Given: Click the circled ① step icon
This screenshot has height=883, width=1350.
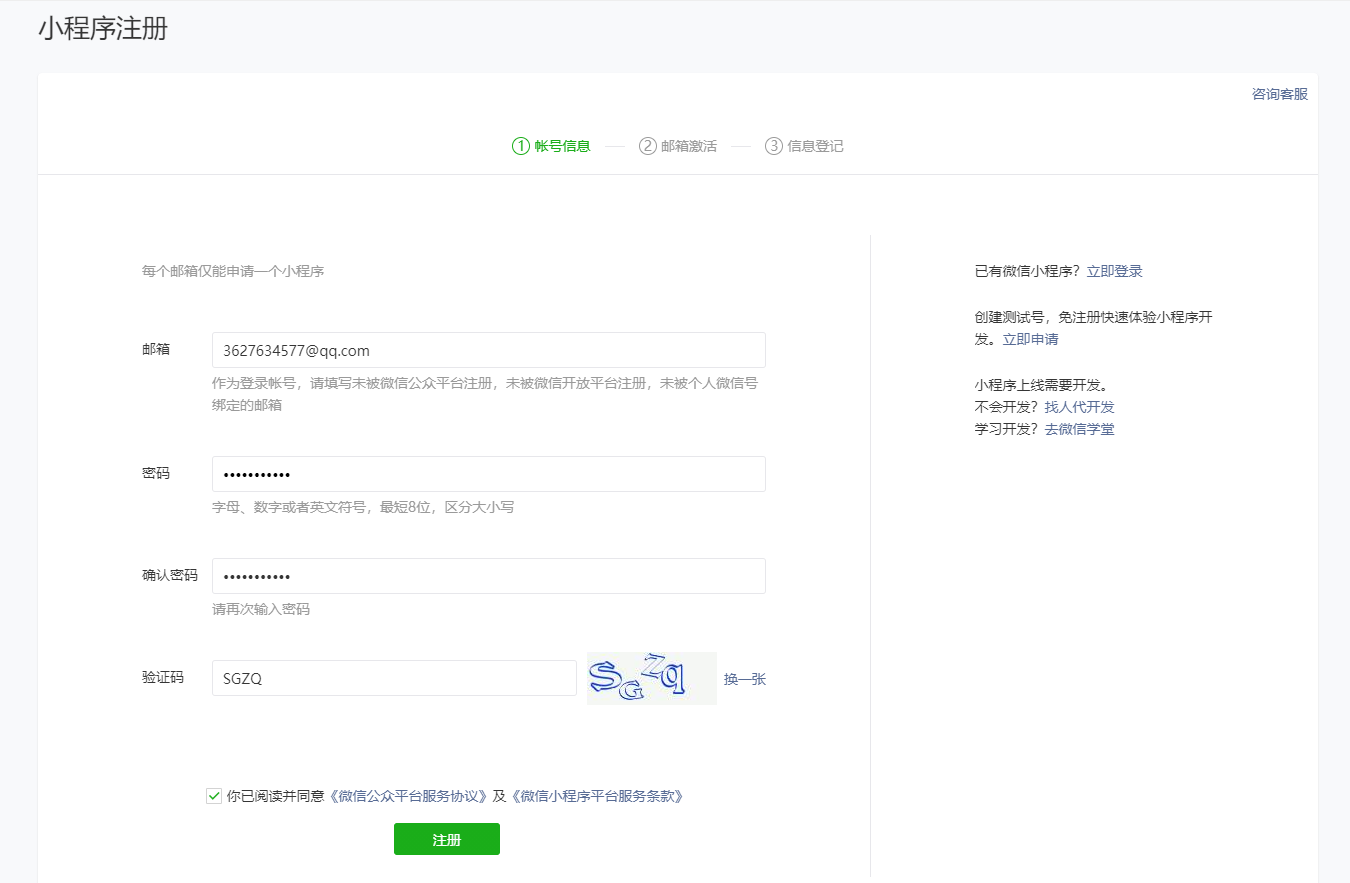Looking at the screenshot, I should coord(519,145).
